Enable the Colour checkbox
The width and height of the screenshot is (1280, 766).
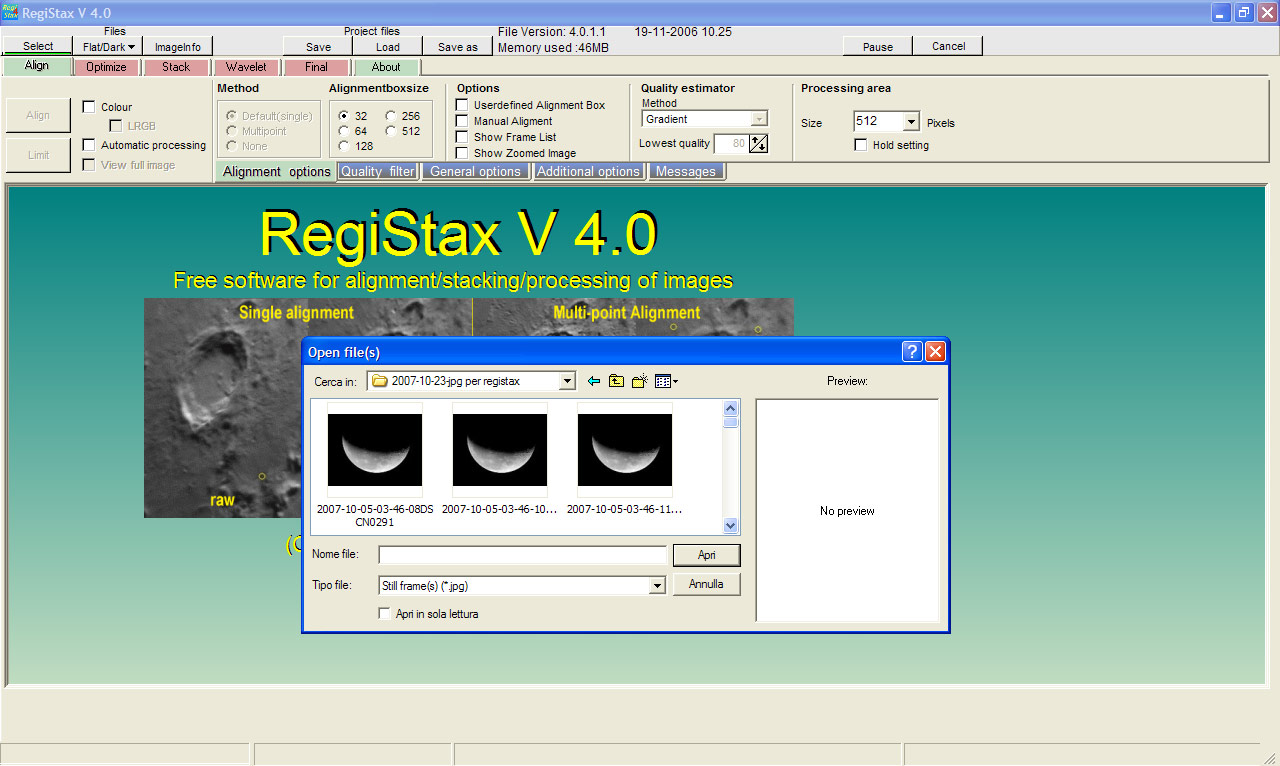[89, 107]
